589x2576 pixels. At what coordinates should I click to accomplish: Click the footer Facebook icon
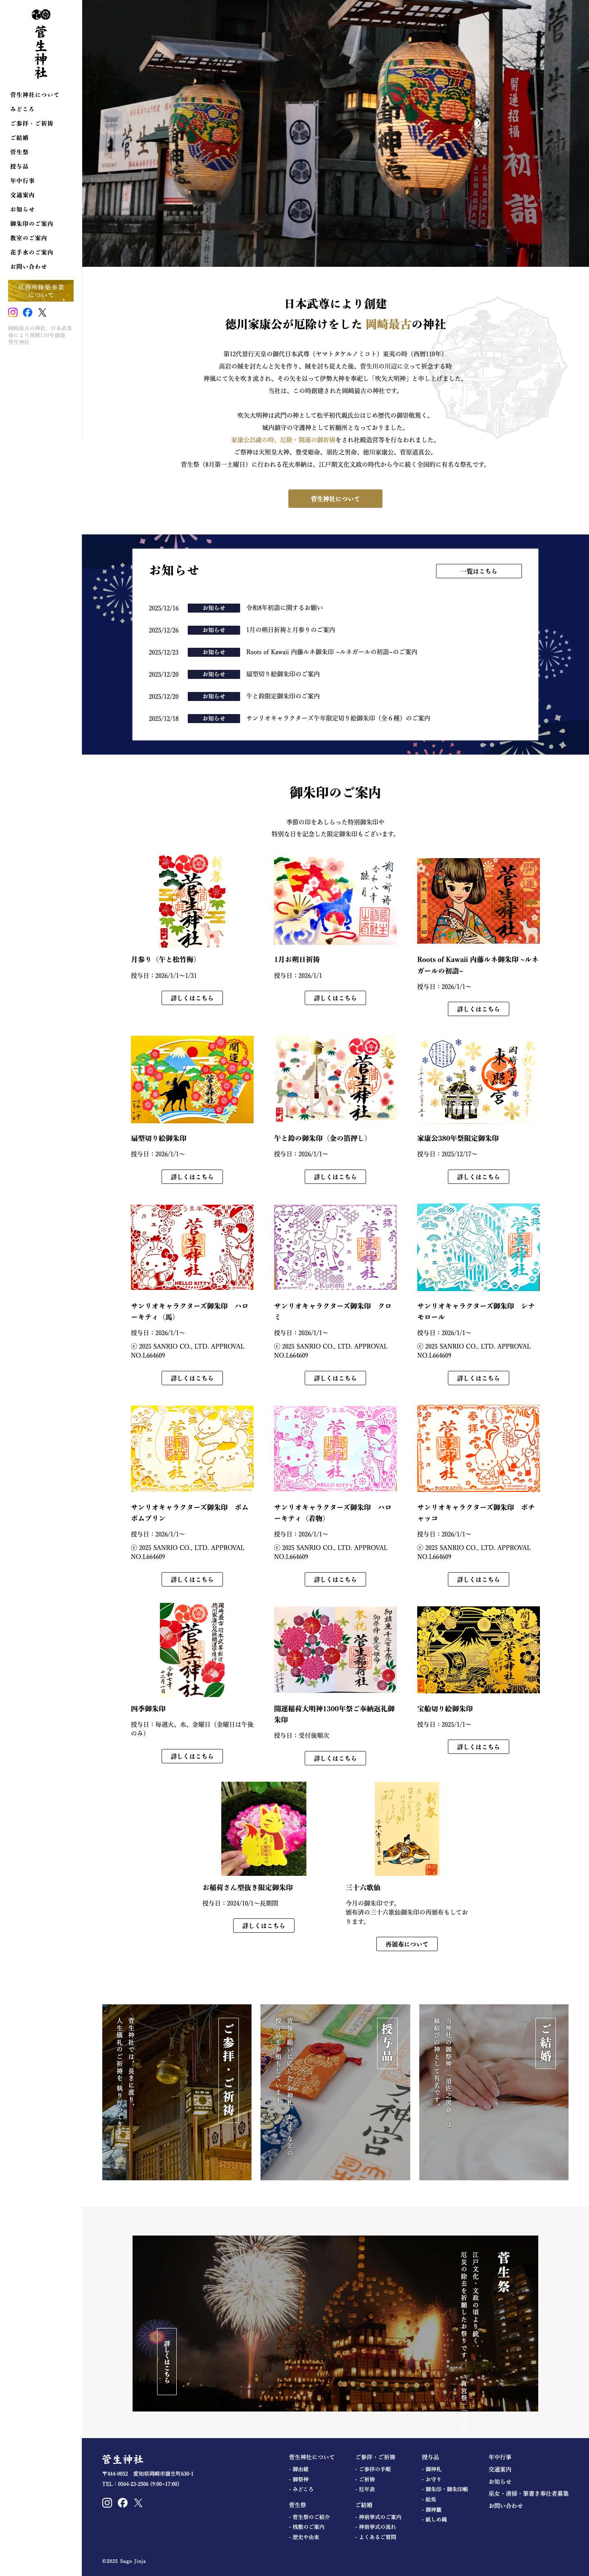coord(123,2503)
